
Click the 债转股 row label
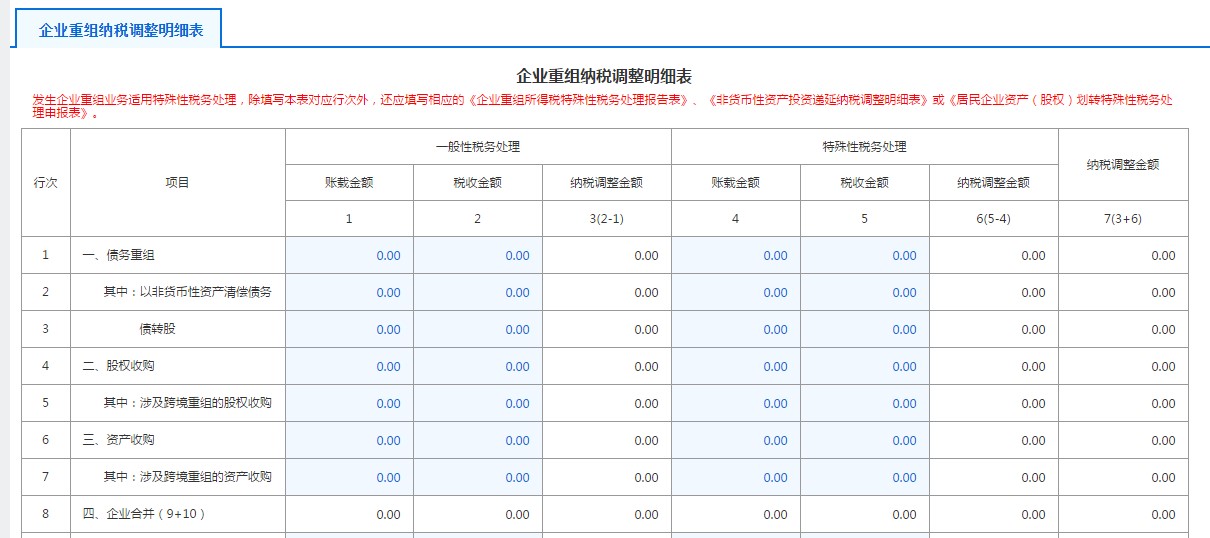pyautogui.click(x=158, y=329)
